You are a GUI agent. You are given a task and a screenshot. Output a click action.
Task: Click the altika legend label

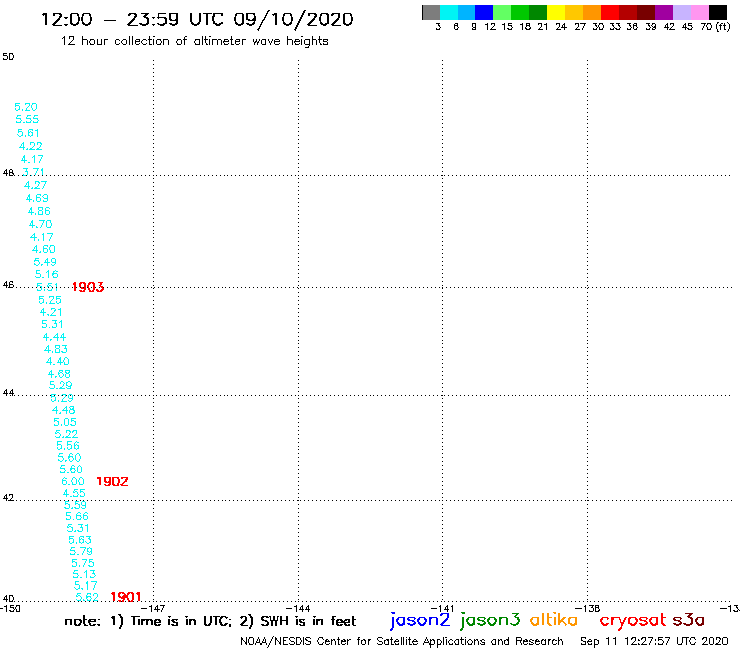pyautogui.click(x=554, y=620)
